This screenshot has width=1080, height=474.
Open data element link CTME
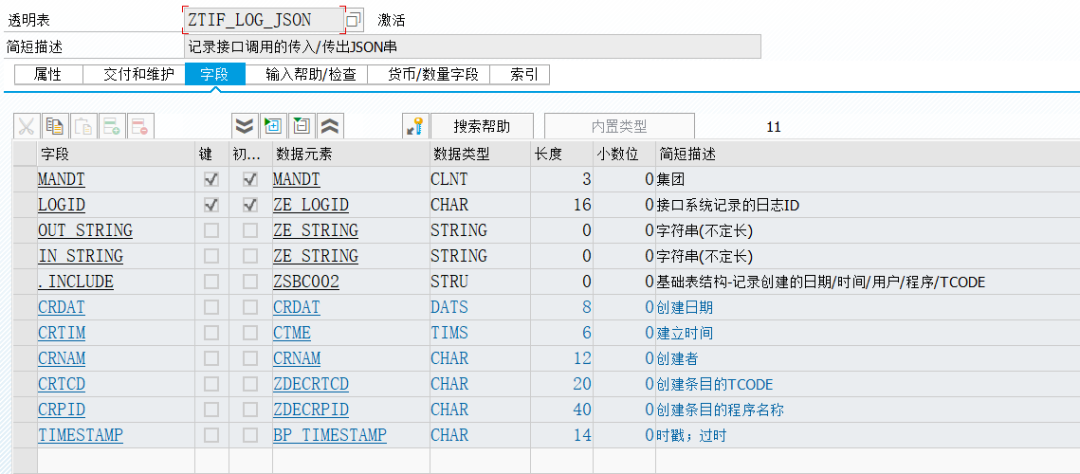291,333
